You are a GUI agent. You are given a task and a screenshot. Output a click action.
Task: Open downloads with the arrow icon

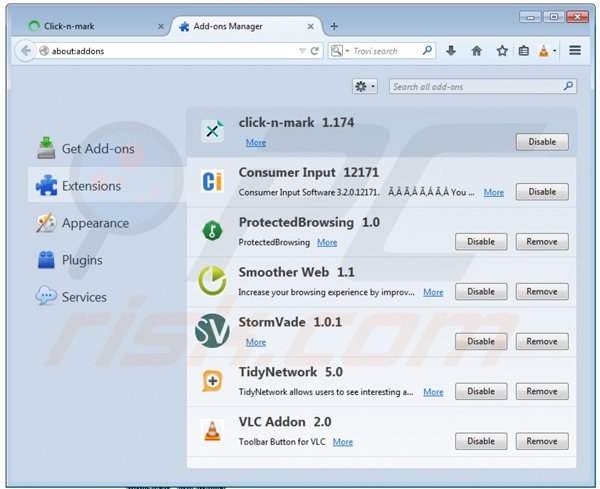[451, 51]
